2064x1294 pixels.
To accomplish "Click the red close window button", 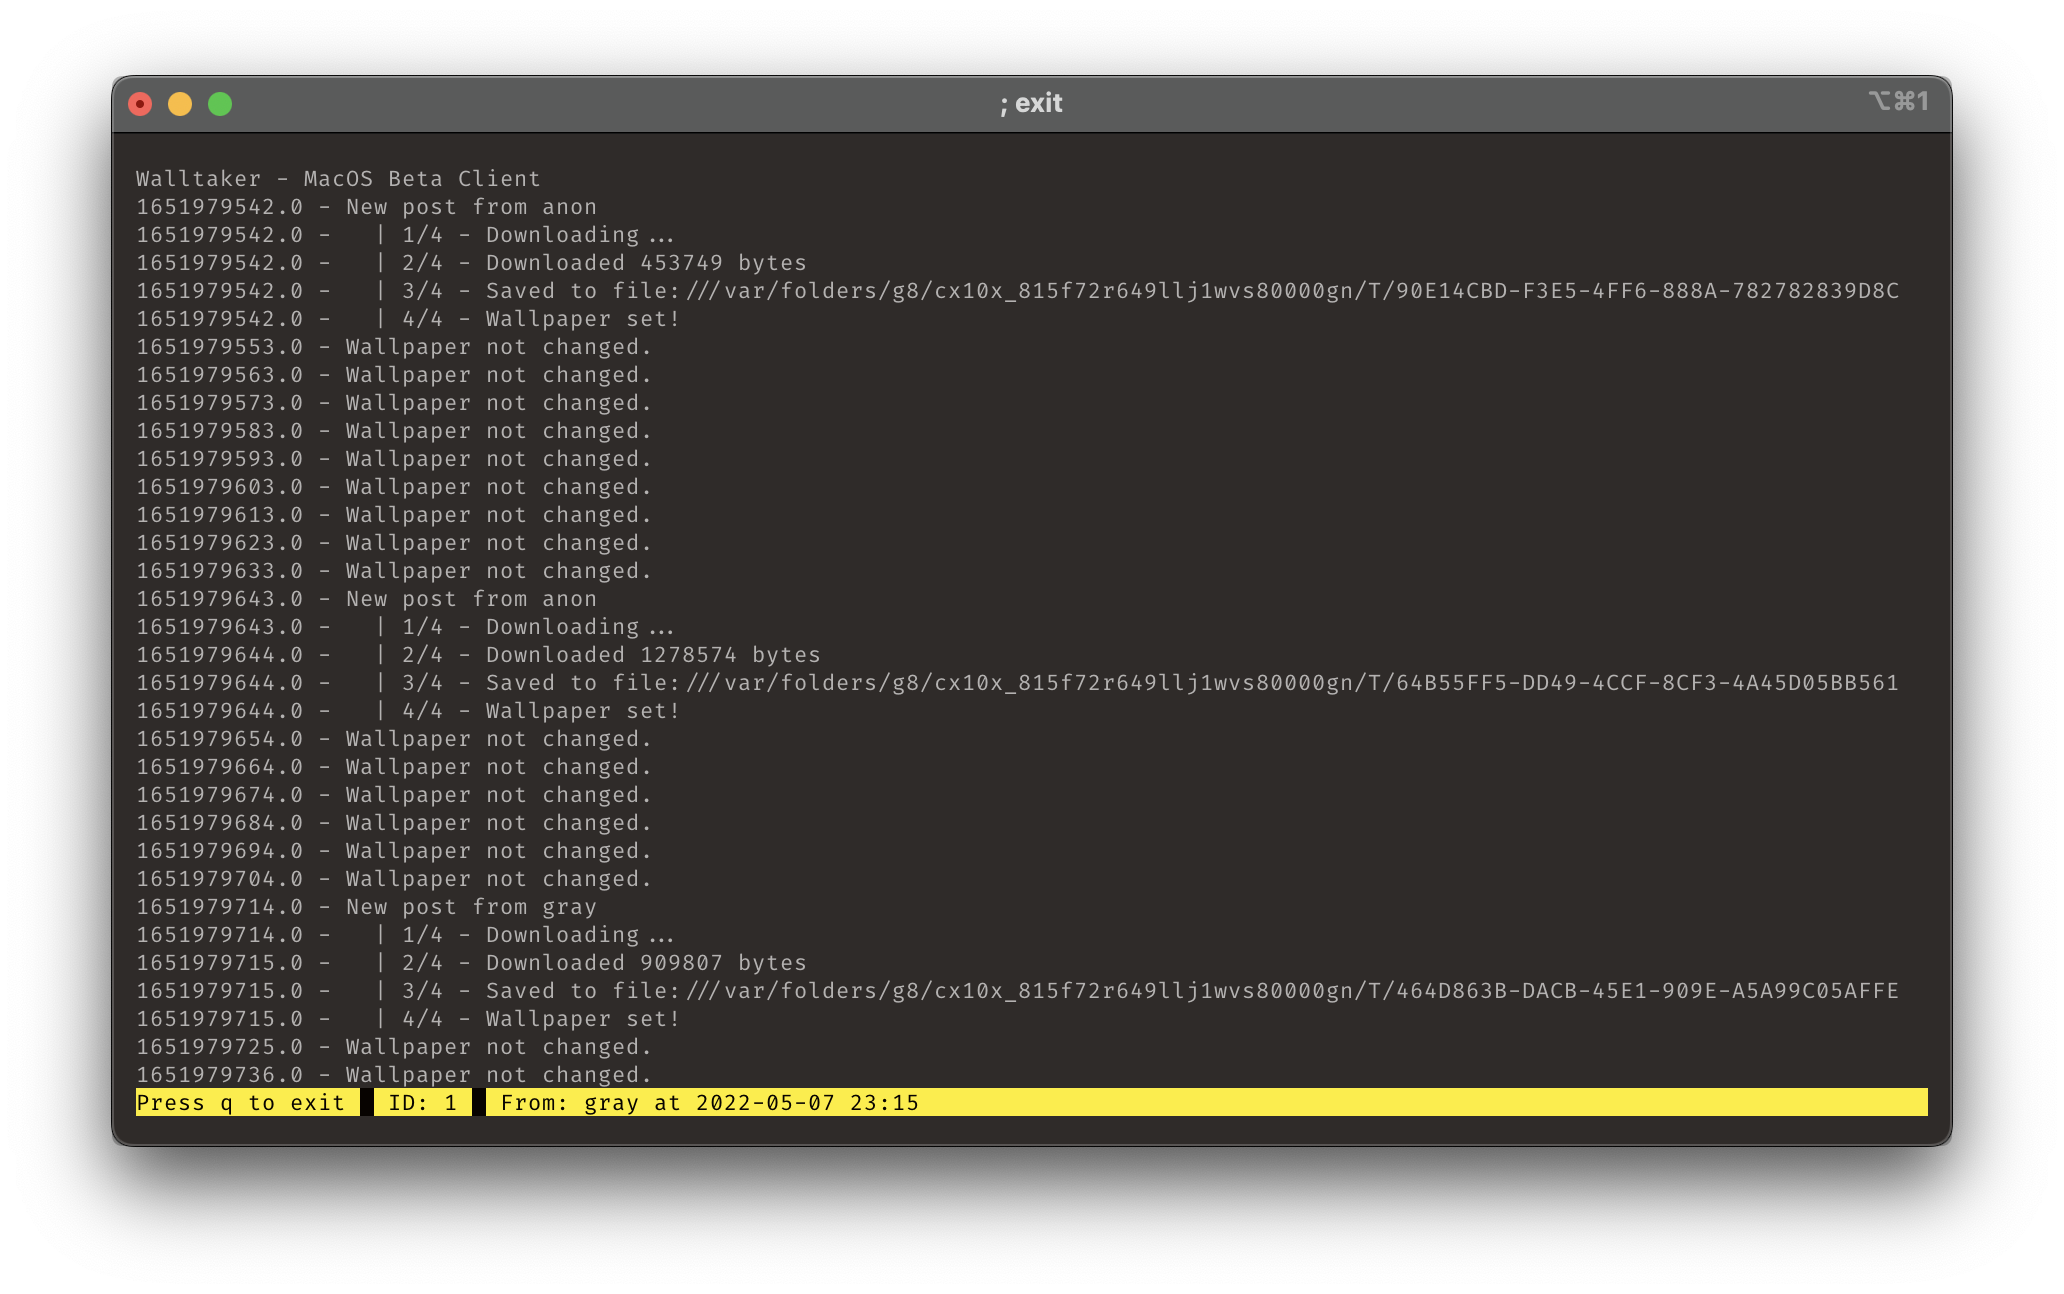I will (x=140, y=104).
